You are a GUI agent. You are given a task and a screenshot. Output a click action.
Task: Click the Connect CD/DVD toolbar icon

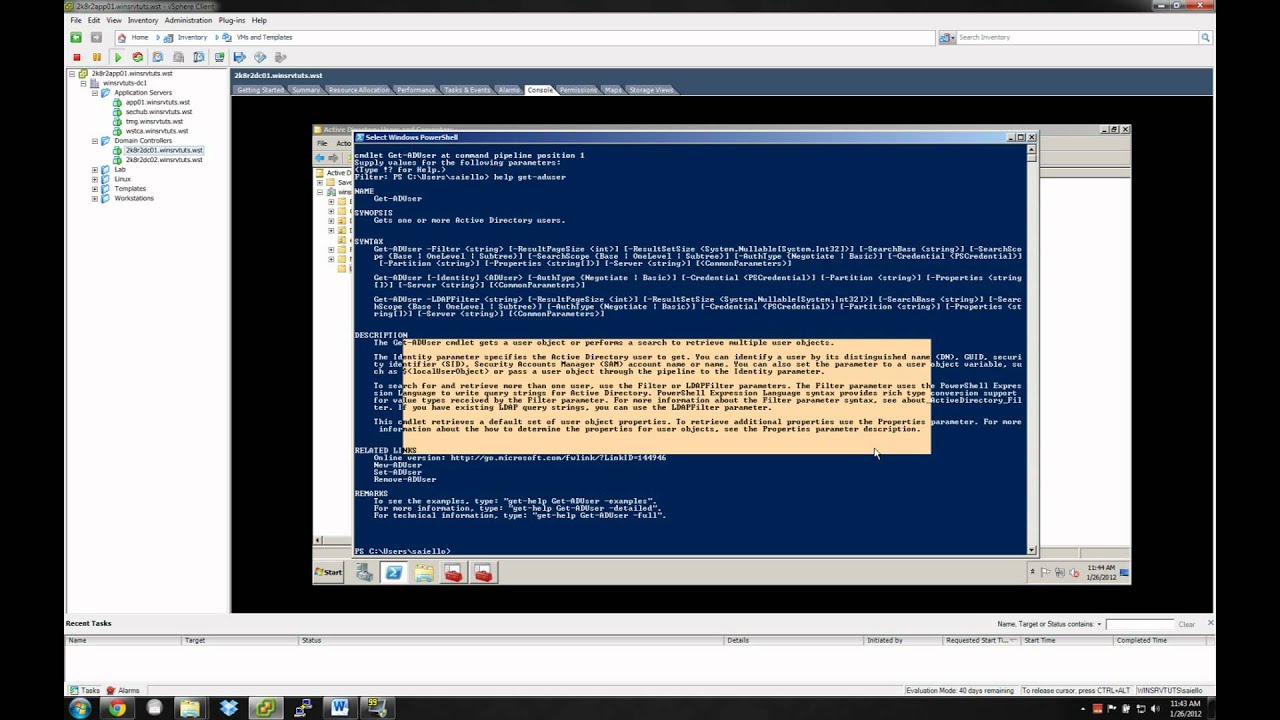260,57
